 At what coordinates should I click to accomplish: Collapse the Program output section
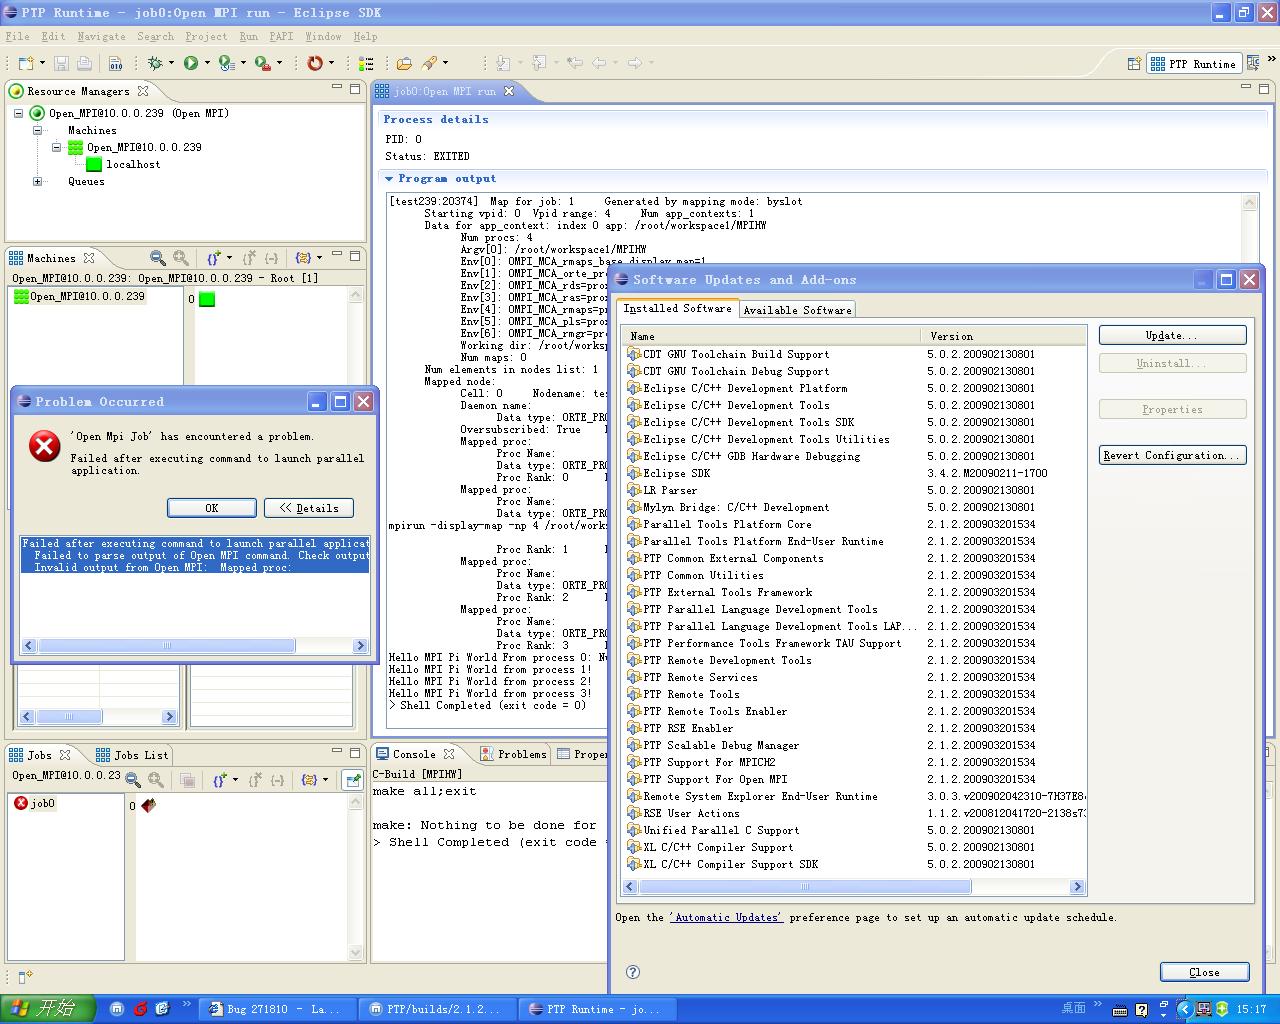[389, 178]
